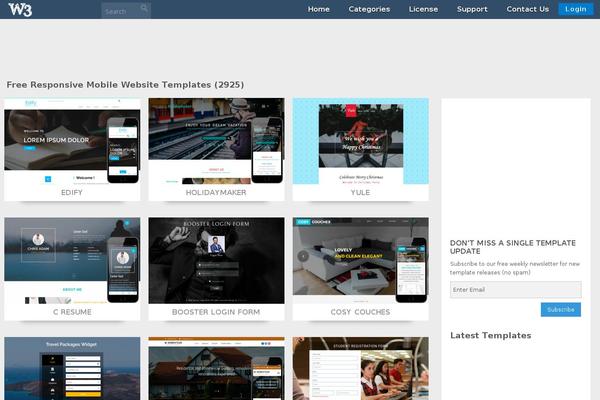Open the Categories menu
Viewport: 600px width, 400px height.
(369, 9)
